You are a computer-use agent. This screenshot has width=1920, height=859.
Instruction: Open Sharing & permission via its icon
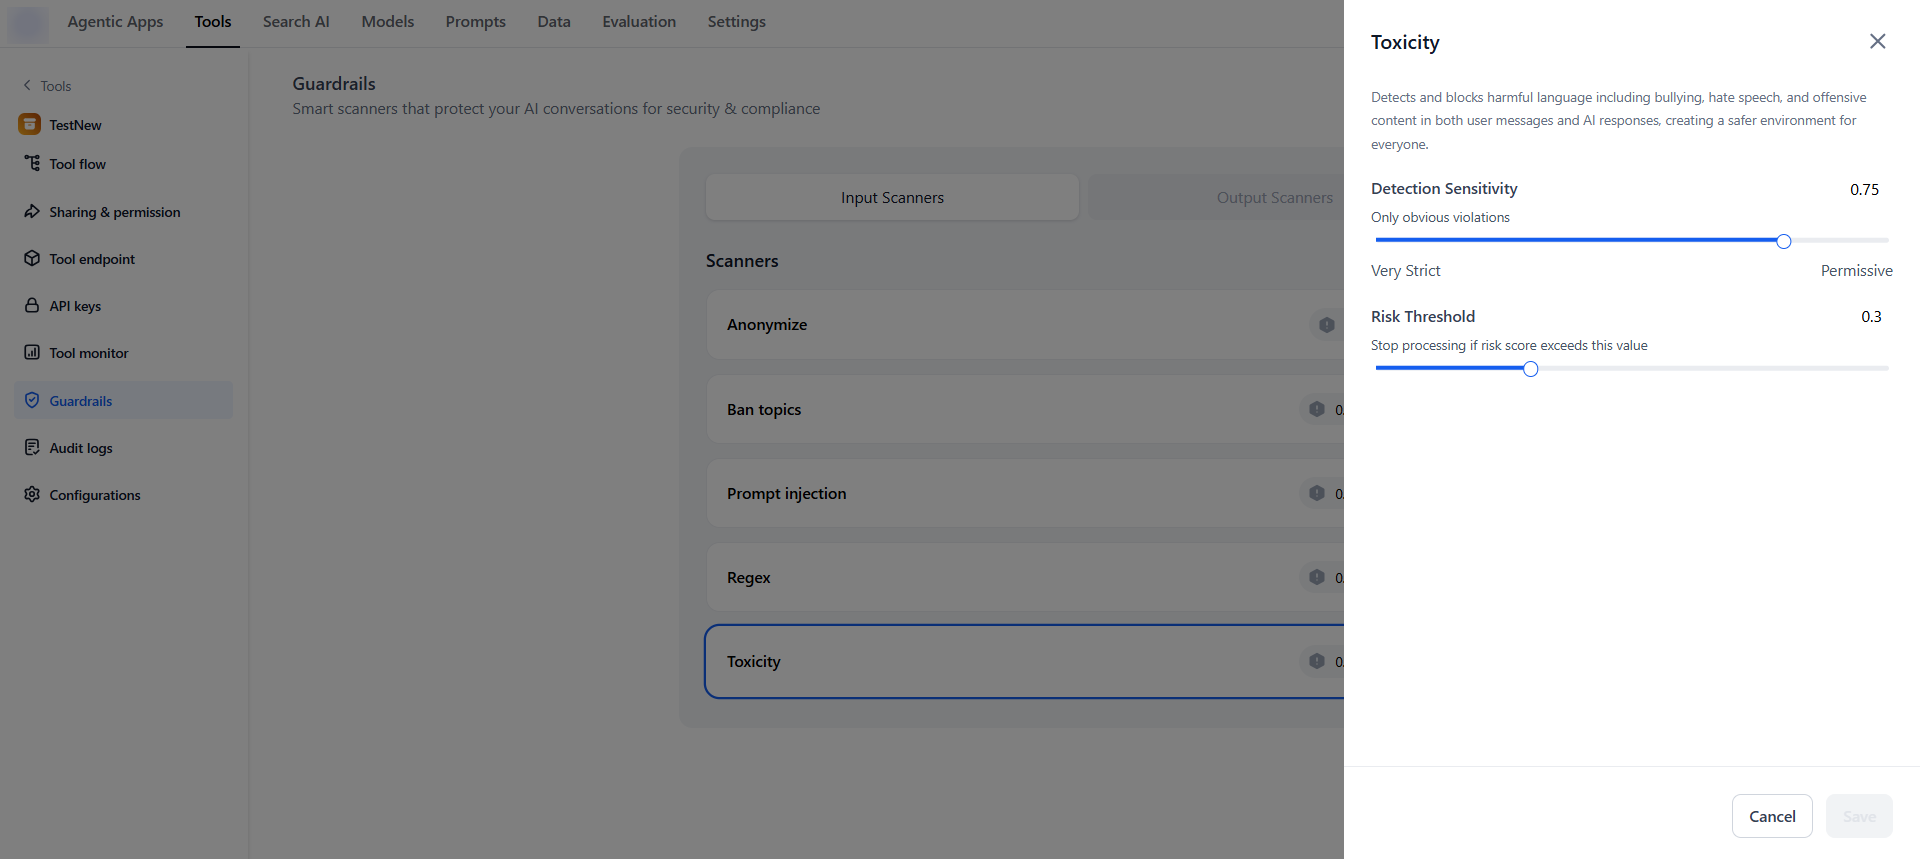[x=32, y=212]
